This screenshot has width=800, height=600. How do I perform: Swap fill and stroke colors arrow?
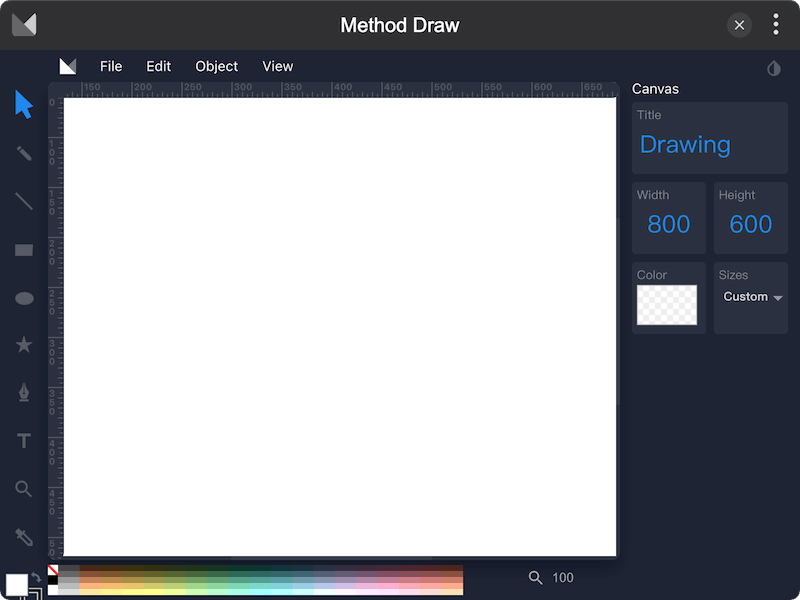pos(36,577)
